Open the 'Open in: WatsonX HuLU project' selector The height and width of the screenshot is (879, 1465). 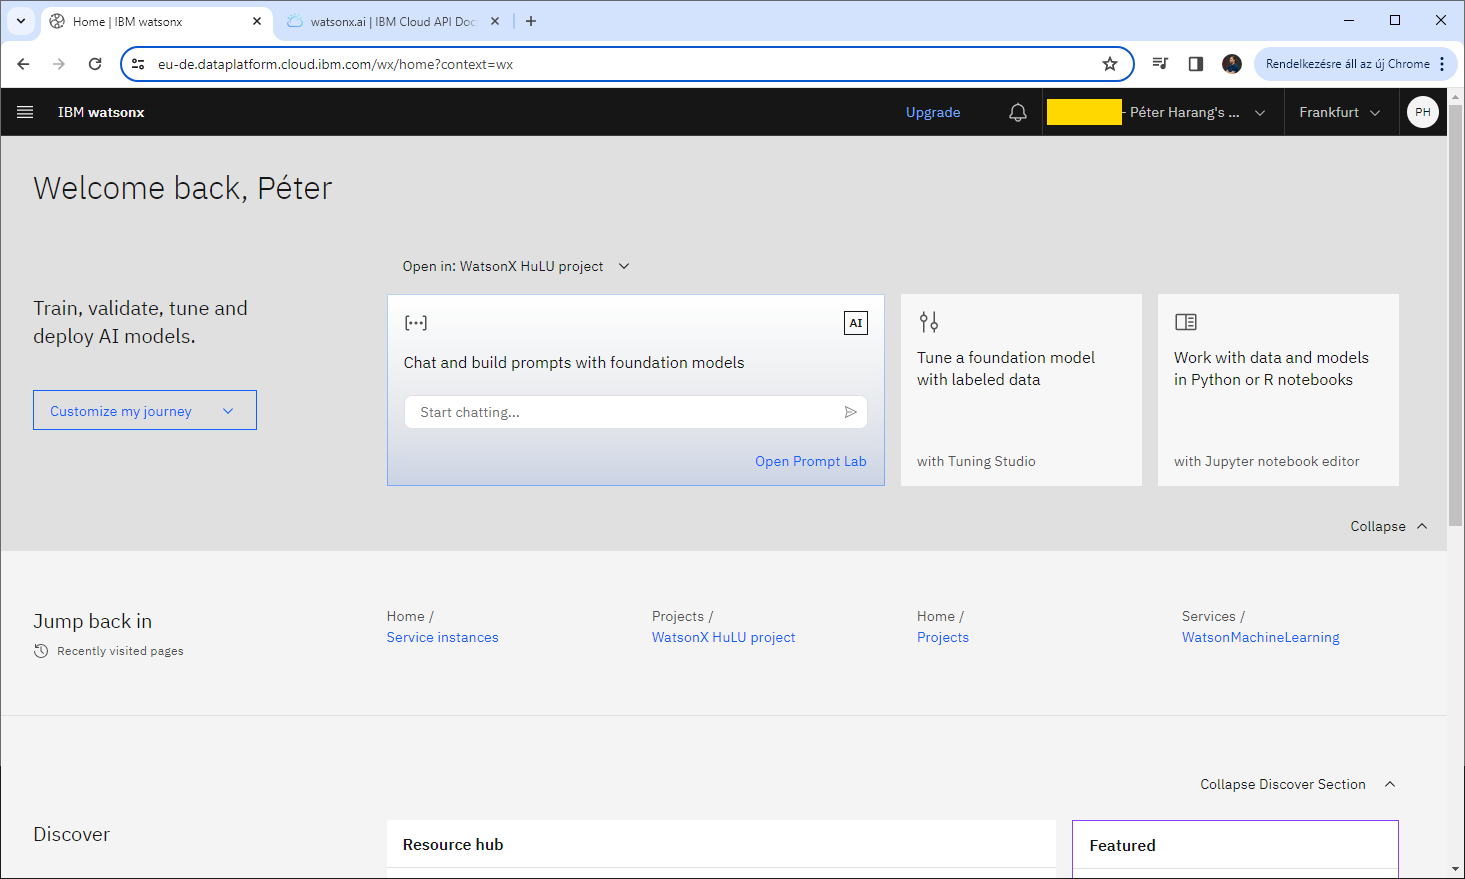pos(516,266)
